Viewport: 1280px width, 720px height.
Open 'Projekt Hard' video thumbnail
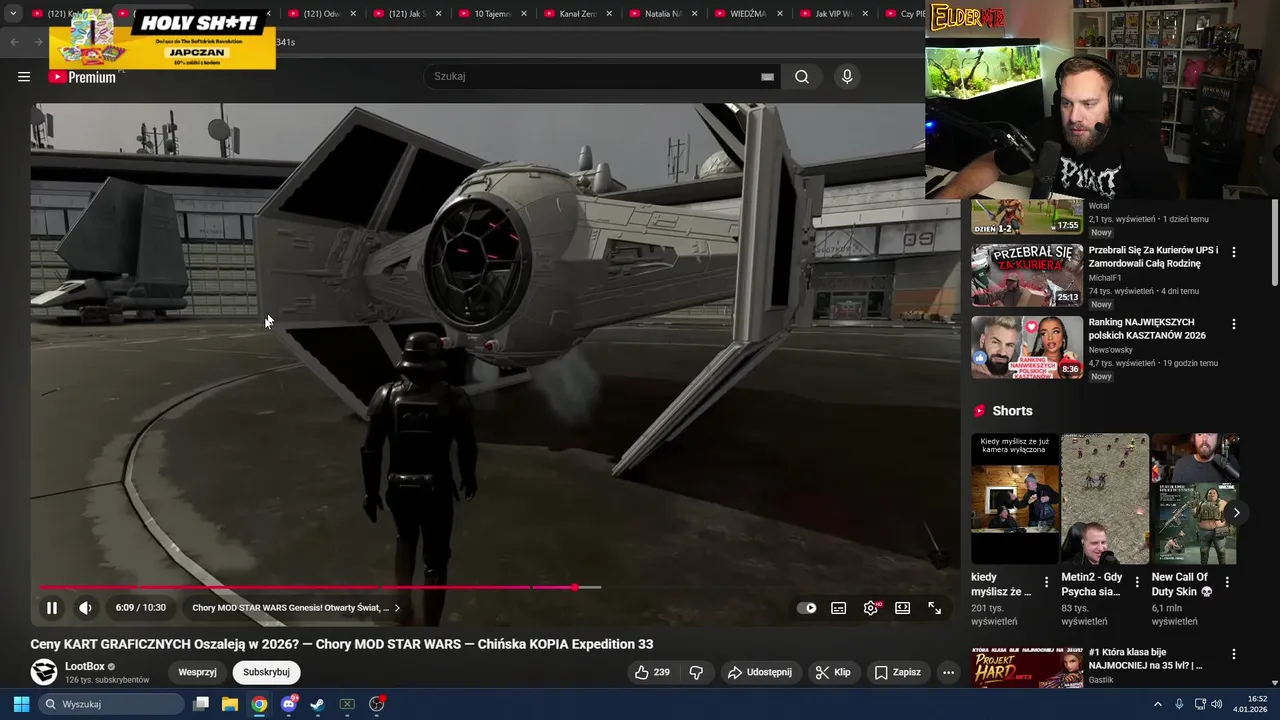coord(1027,668)
